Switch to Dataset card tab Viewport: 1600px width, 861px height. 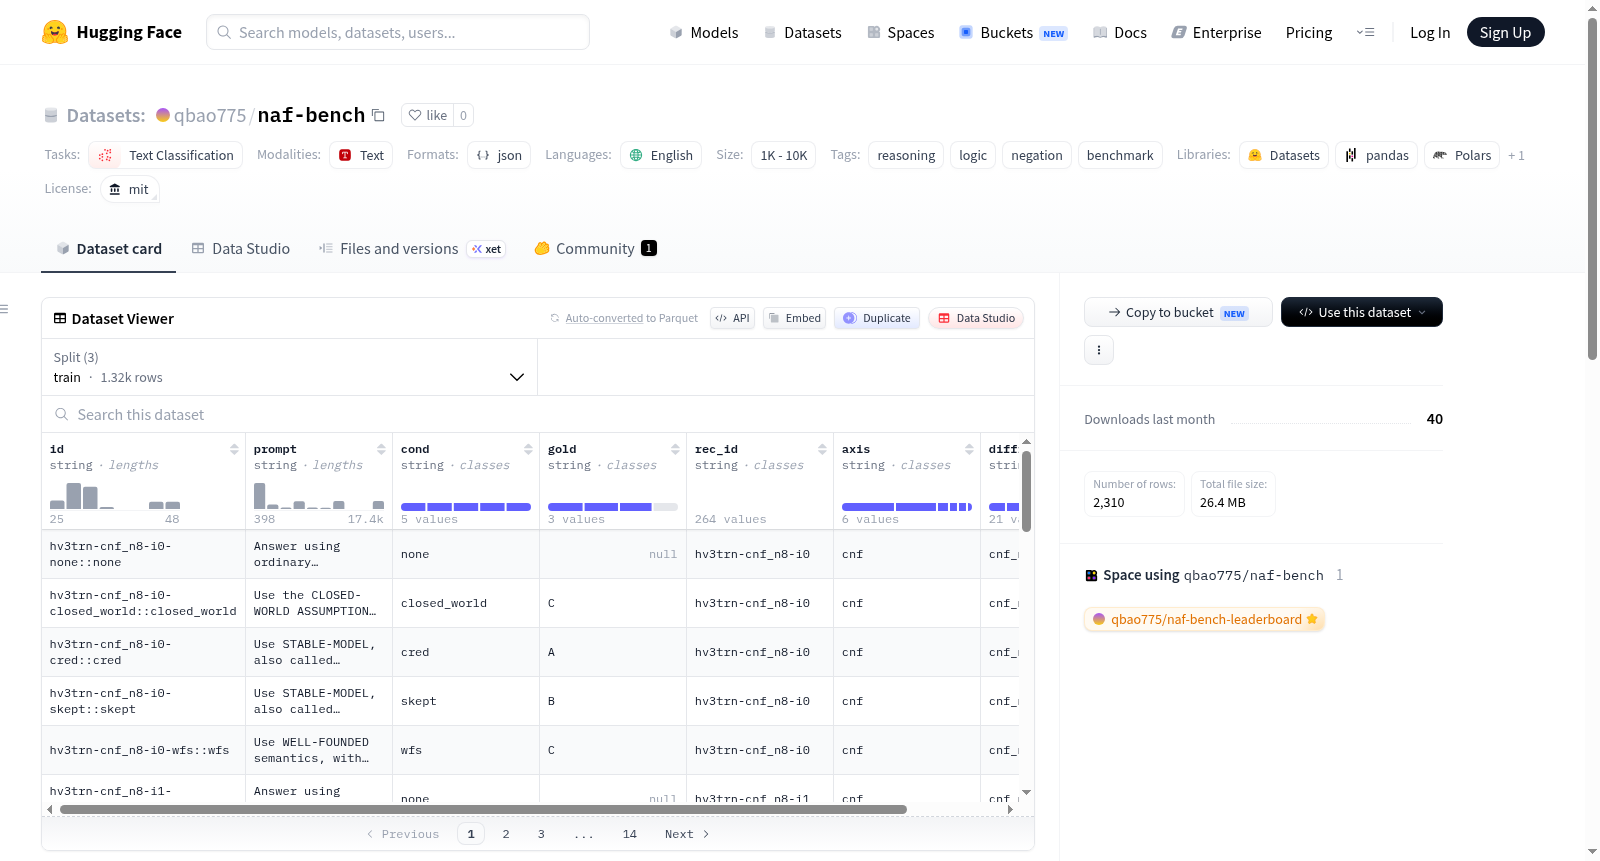(109, 249)
